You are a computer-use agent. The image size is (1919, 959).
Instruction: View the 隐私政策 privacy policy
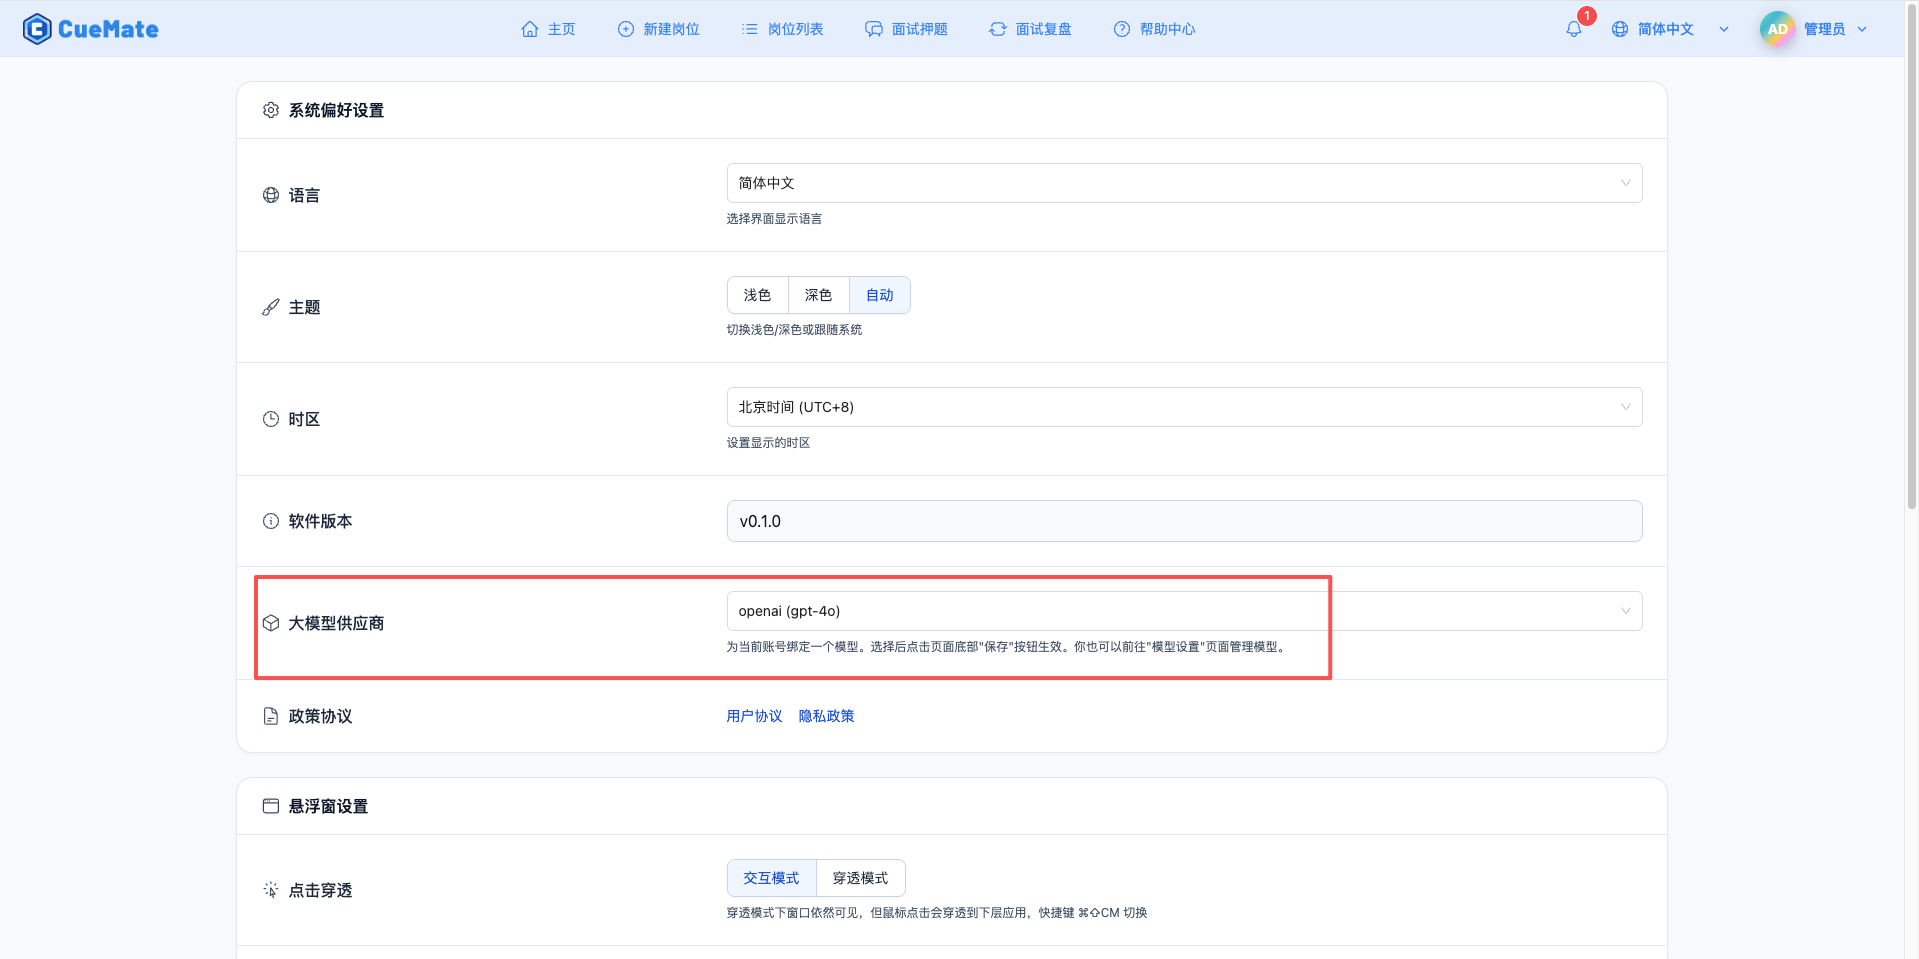coord(826,716)
